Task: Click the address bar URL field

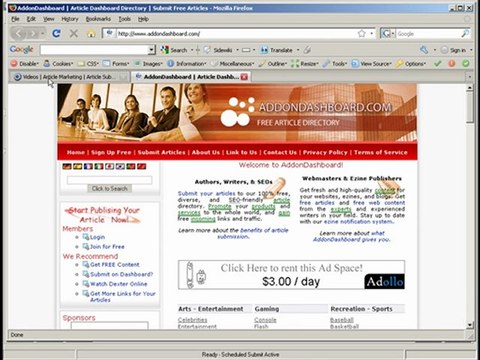Action: [237, 33]
